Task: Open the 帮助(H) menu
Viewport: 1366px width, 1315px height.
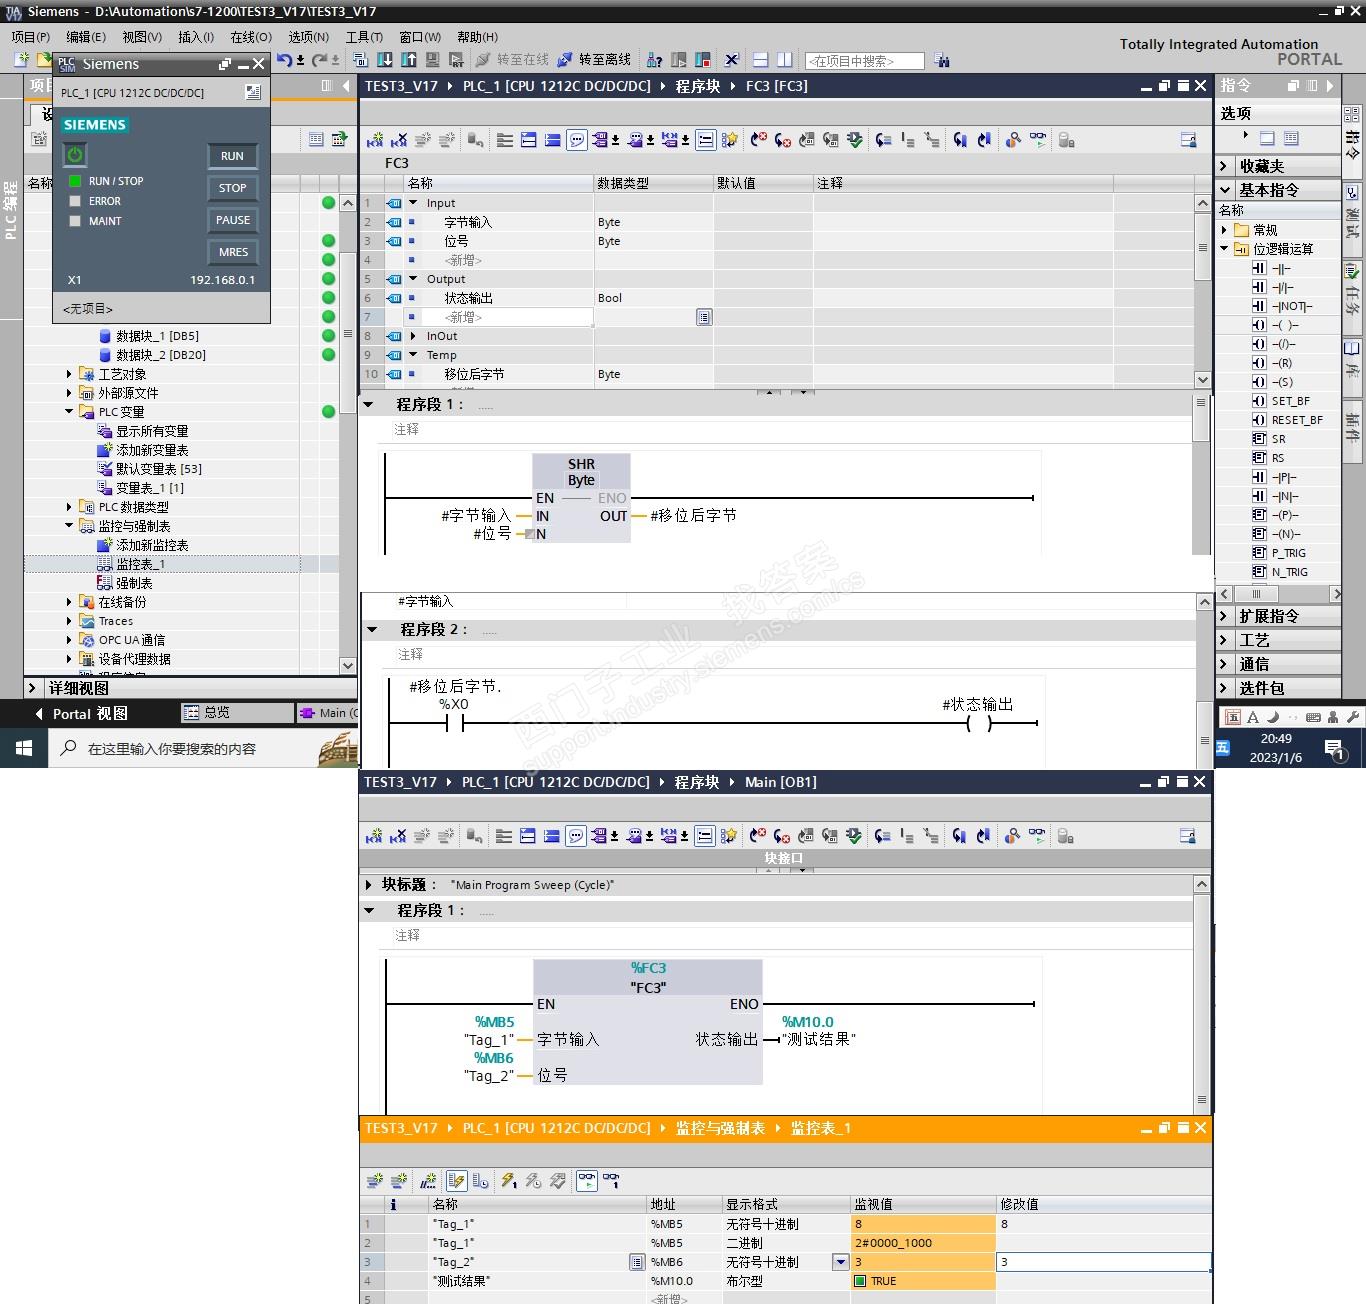Action: [478, 37]
